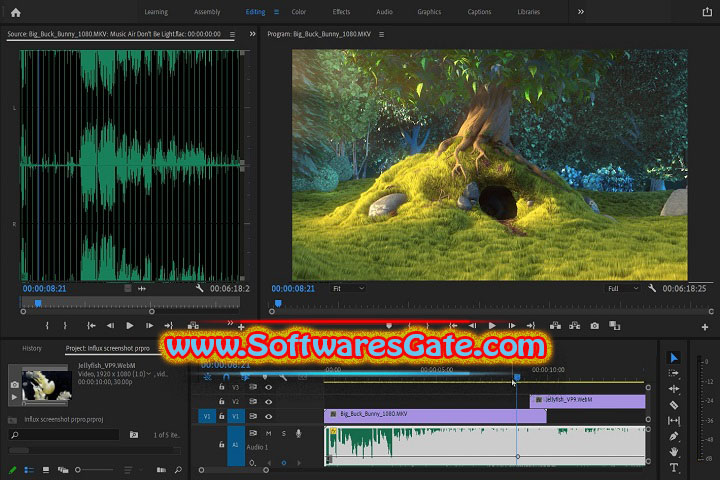Switch to the Audio workspace
This screenshot has width=720, height=480.
pos(384,12)
